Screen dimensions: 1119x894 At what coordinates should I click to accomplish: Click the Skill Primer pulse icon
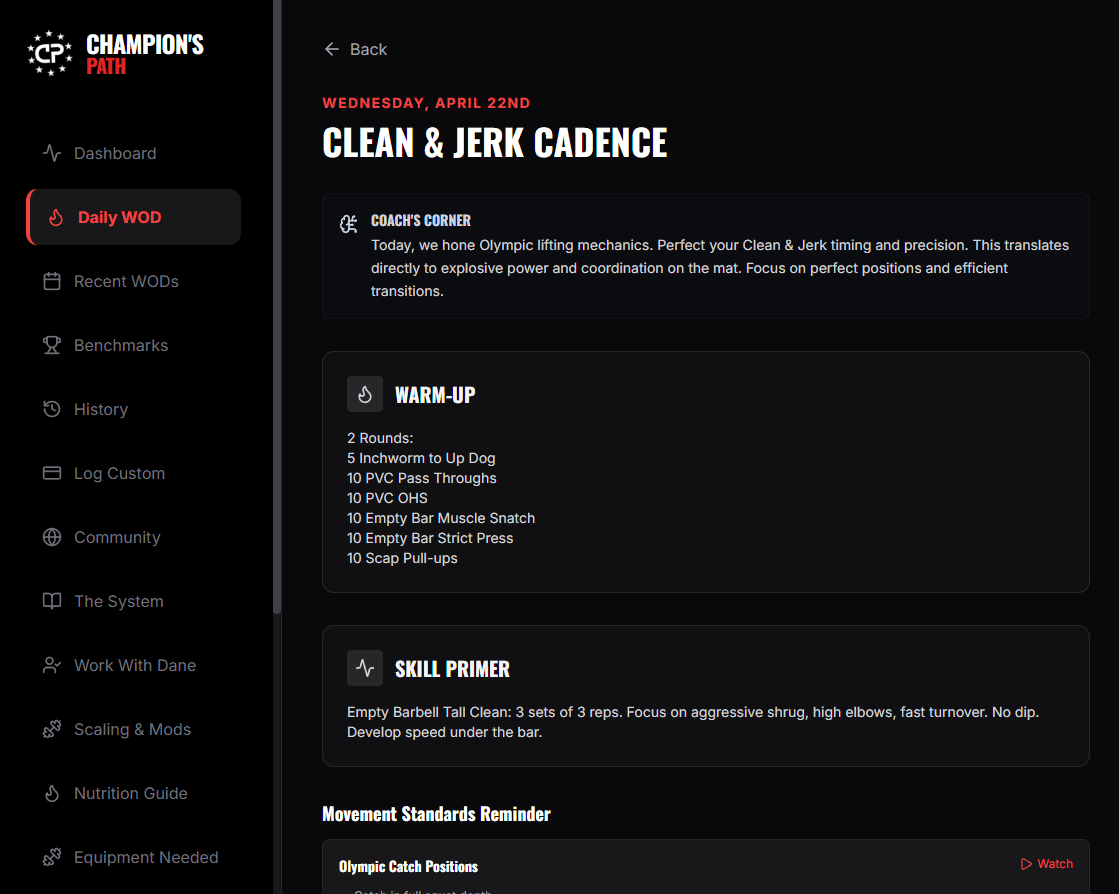click(x=365, y=668)
